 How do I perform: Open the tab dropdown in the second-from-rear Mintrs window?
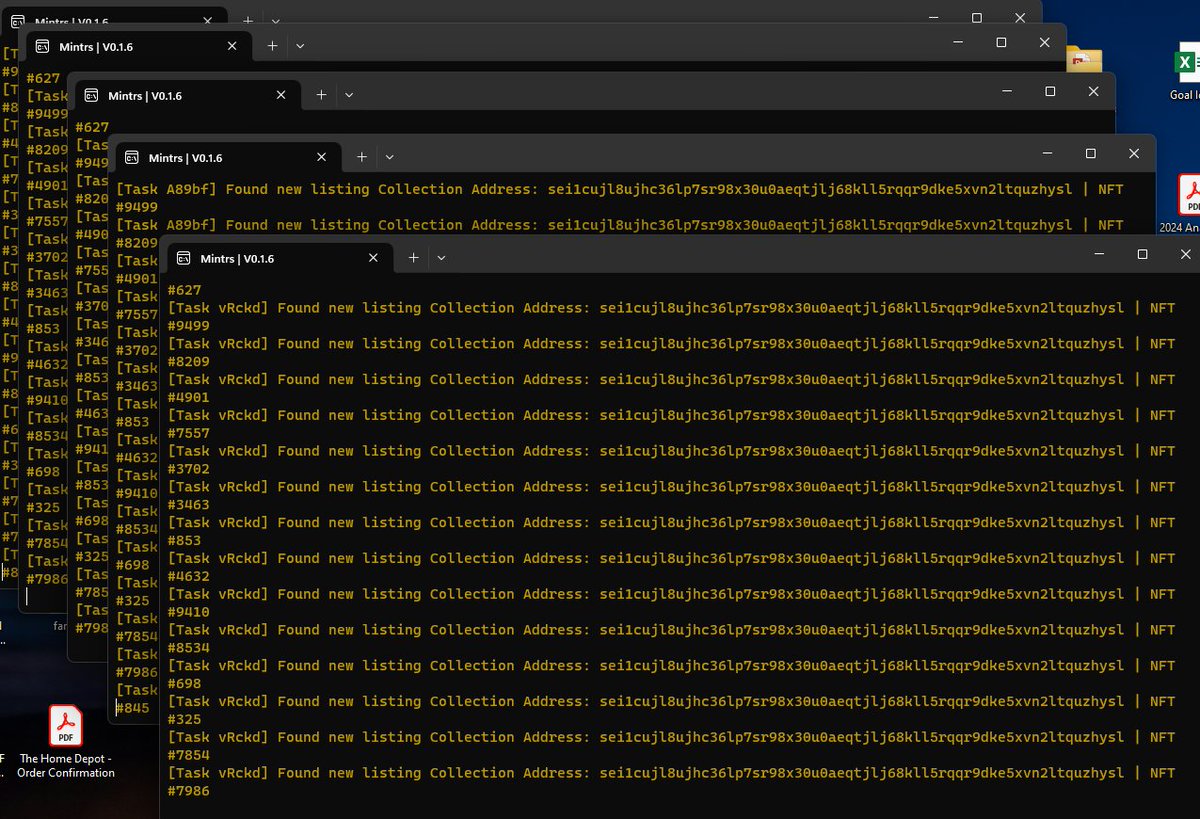tap(300, 46)
